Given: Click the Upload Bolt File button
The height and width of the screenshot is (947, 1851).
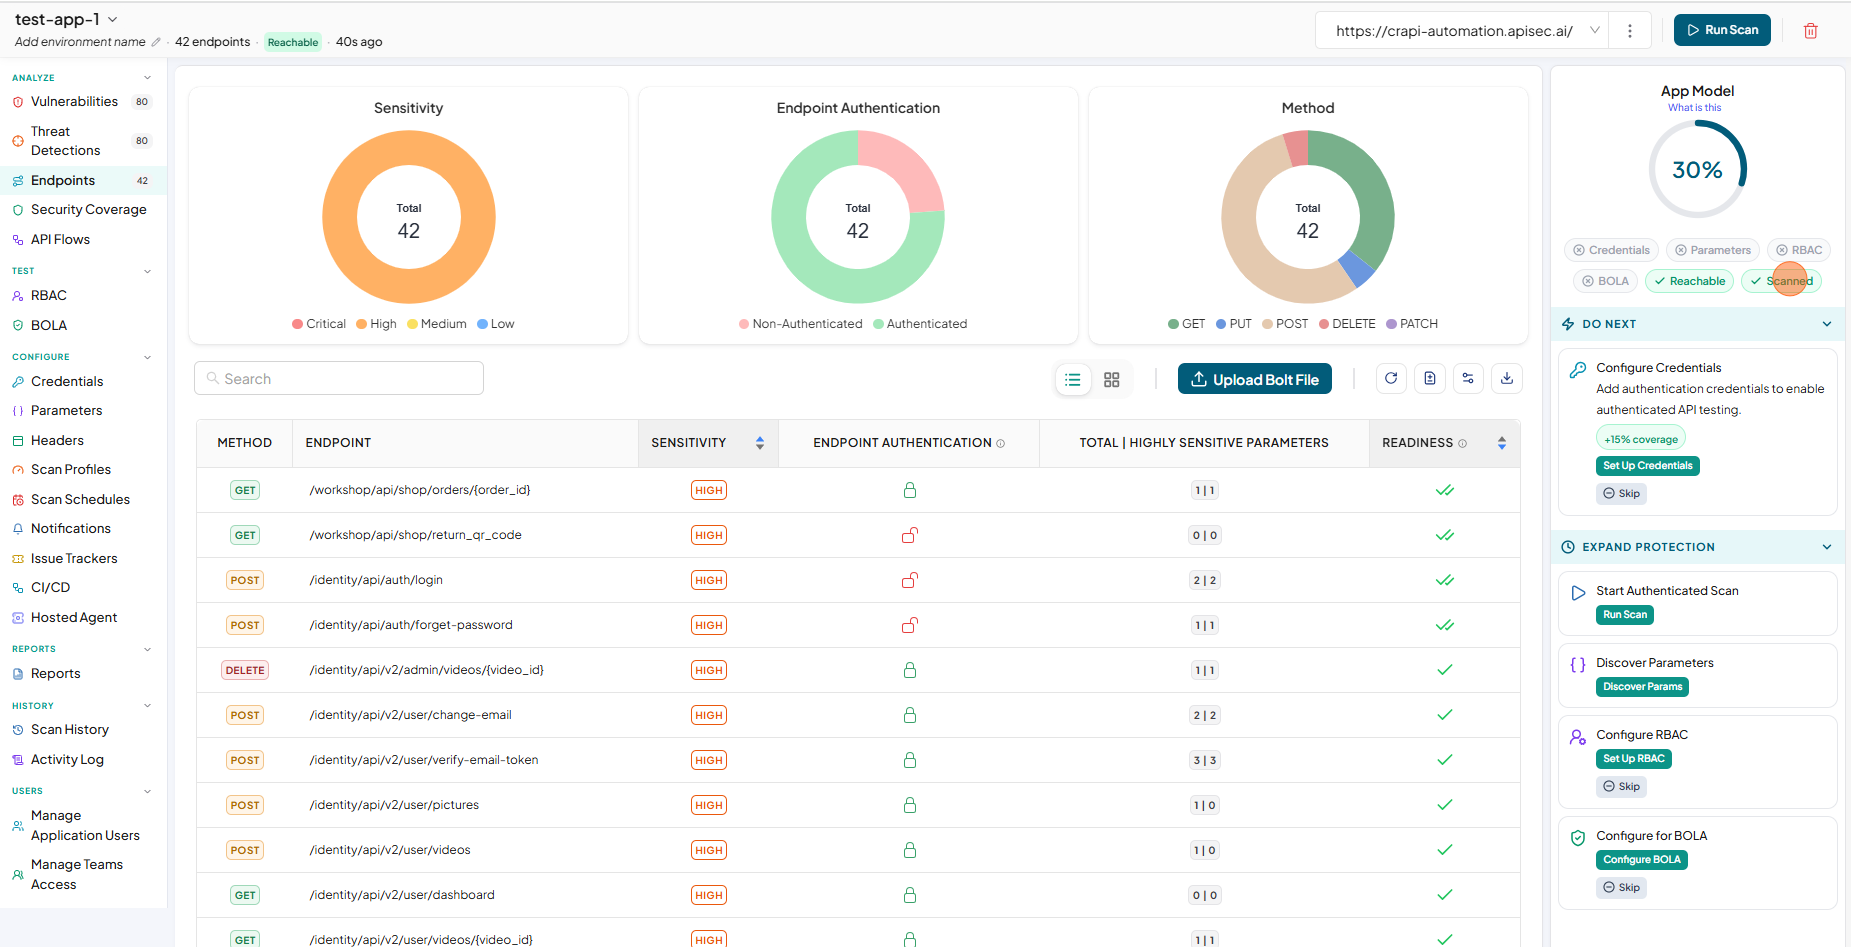Looking at the screenshot, I should coord(1255,379).
